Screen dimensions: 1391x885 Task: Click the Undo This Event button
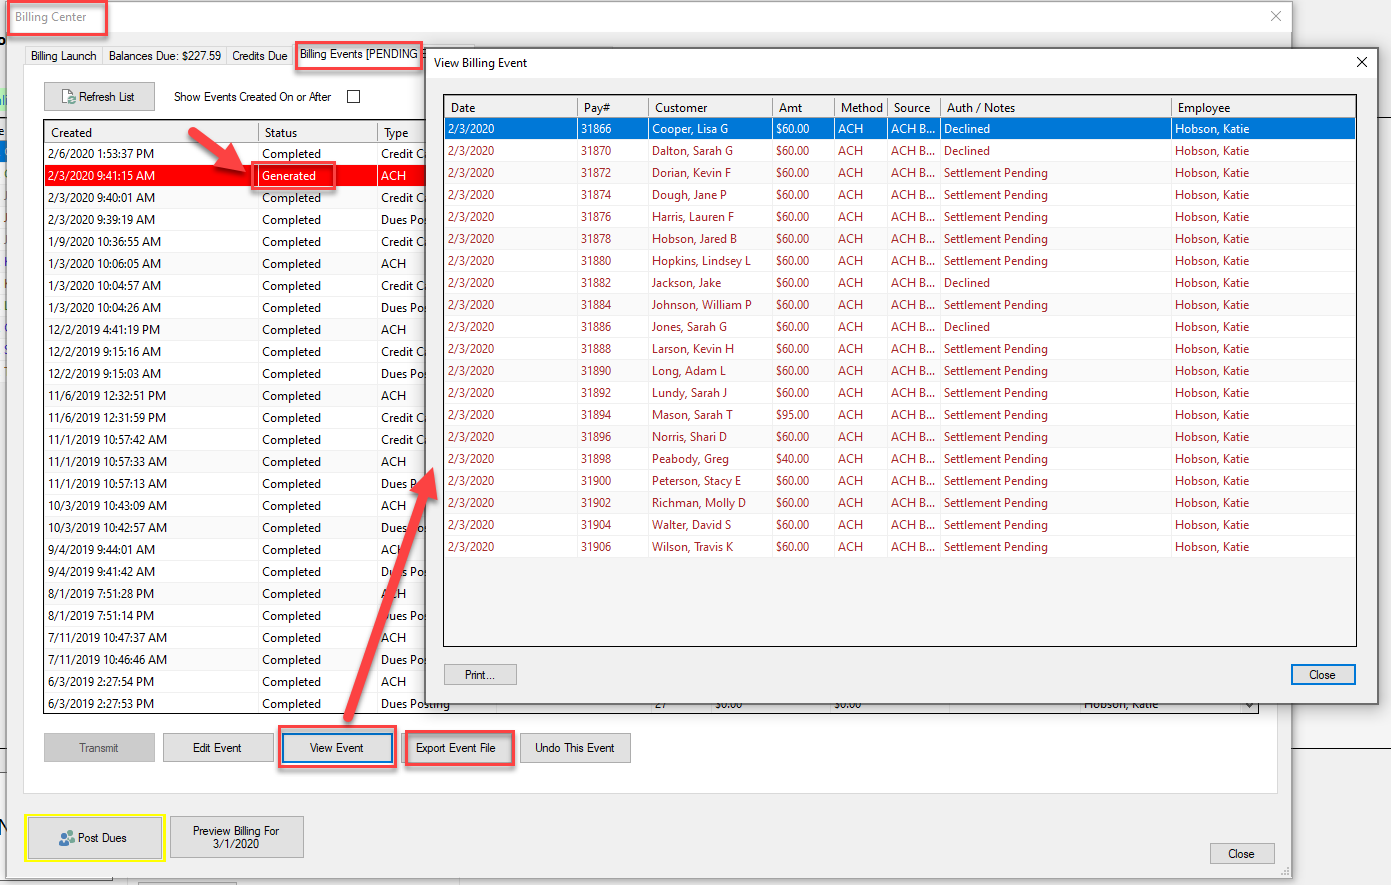click(575, 748)
